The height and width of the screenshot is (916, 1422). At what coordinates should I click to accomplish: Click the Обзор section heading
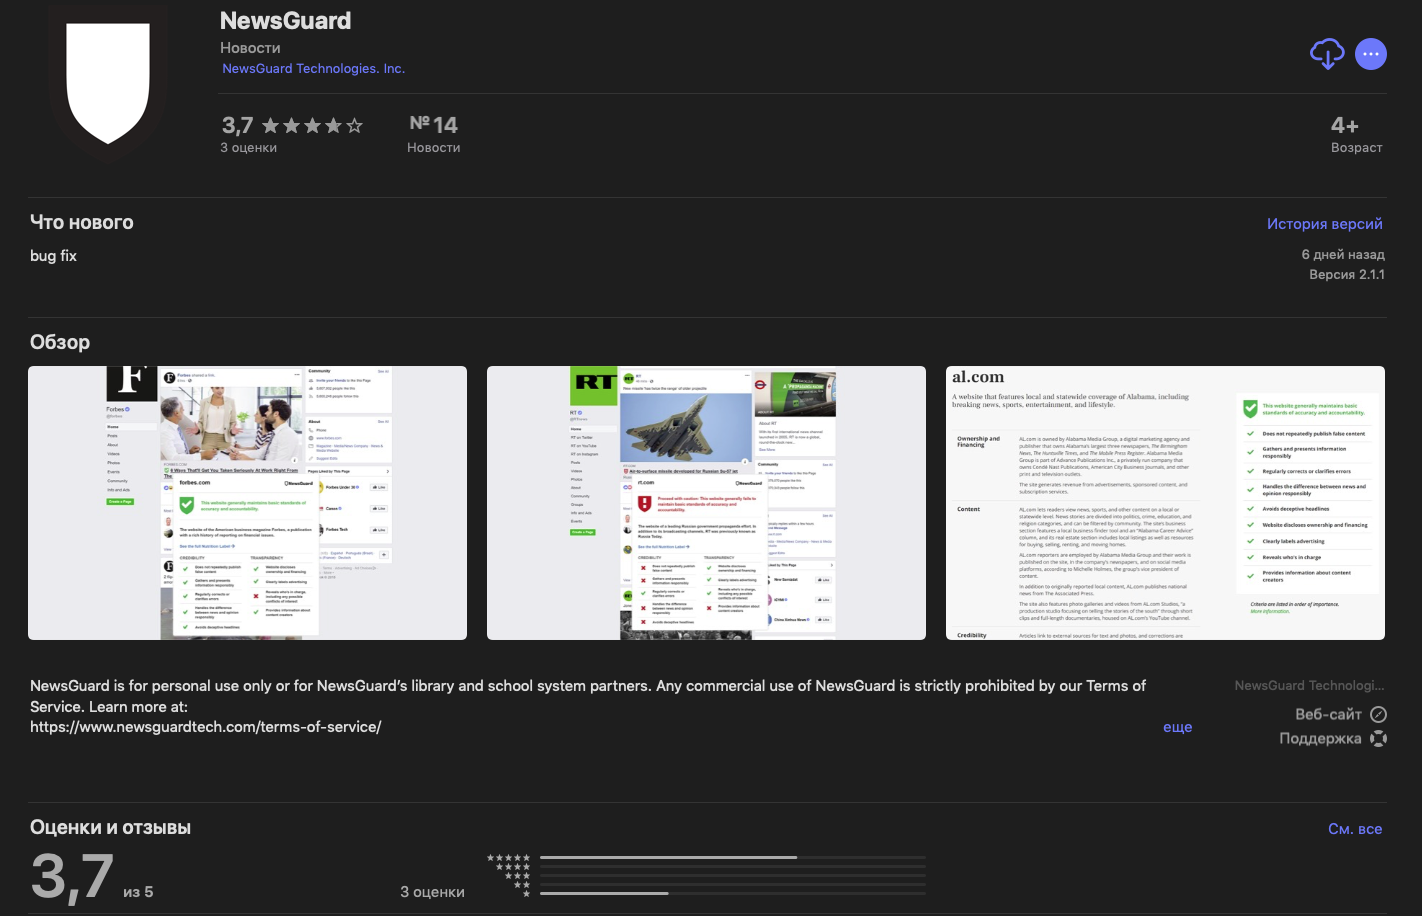point(60,342)
